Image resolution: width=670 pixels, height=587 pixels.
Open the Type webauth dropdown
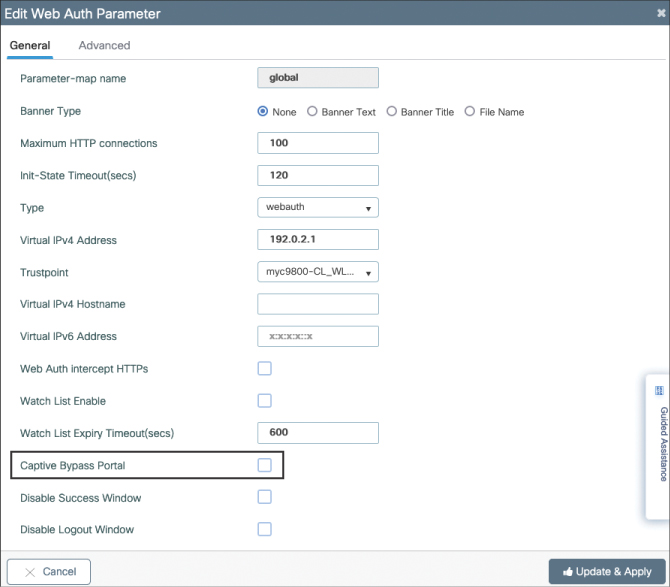(317, 208)
